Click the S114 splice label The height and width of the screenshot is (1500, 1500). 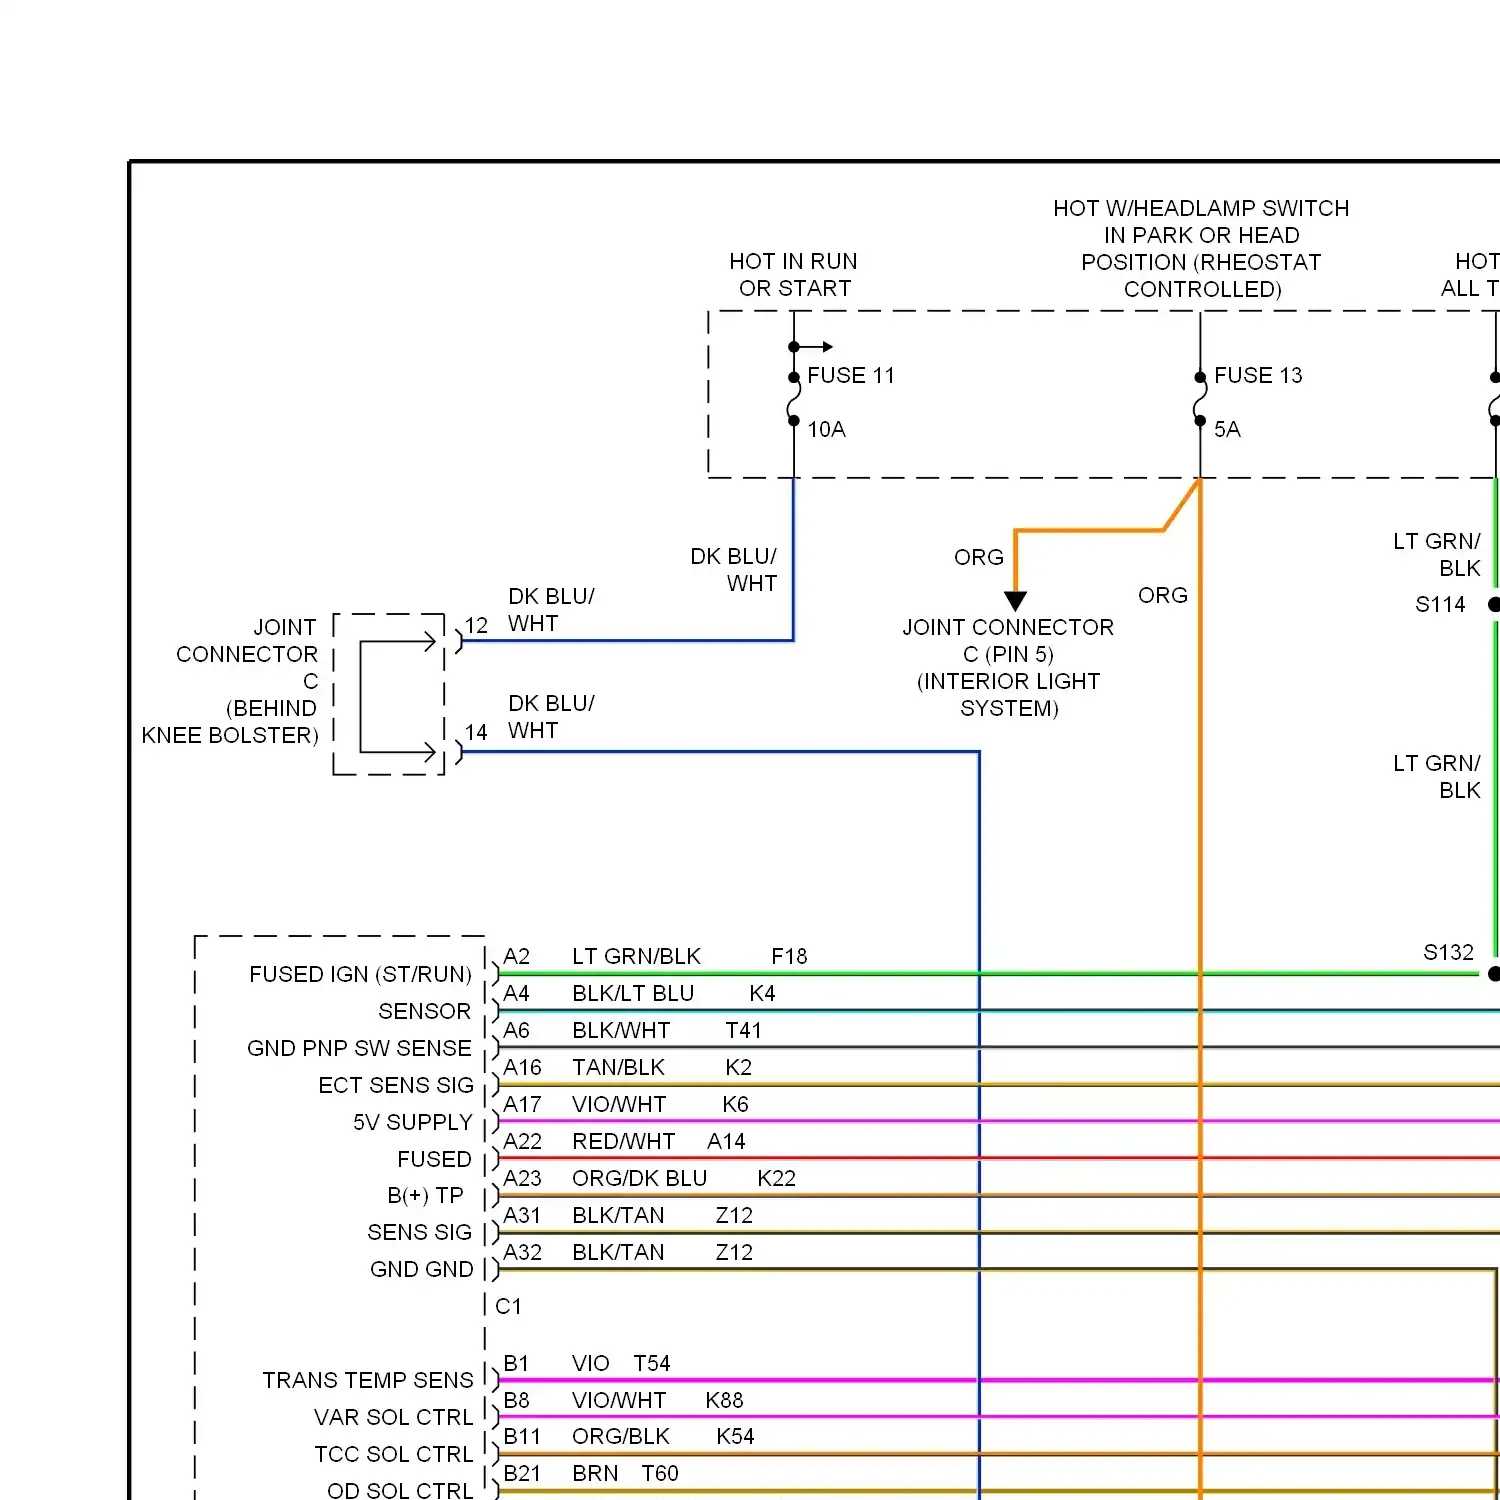pos(1440,604)
